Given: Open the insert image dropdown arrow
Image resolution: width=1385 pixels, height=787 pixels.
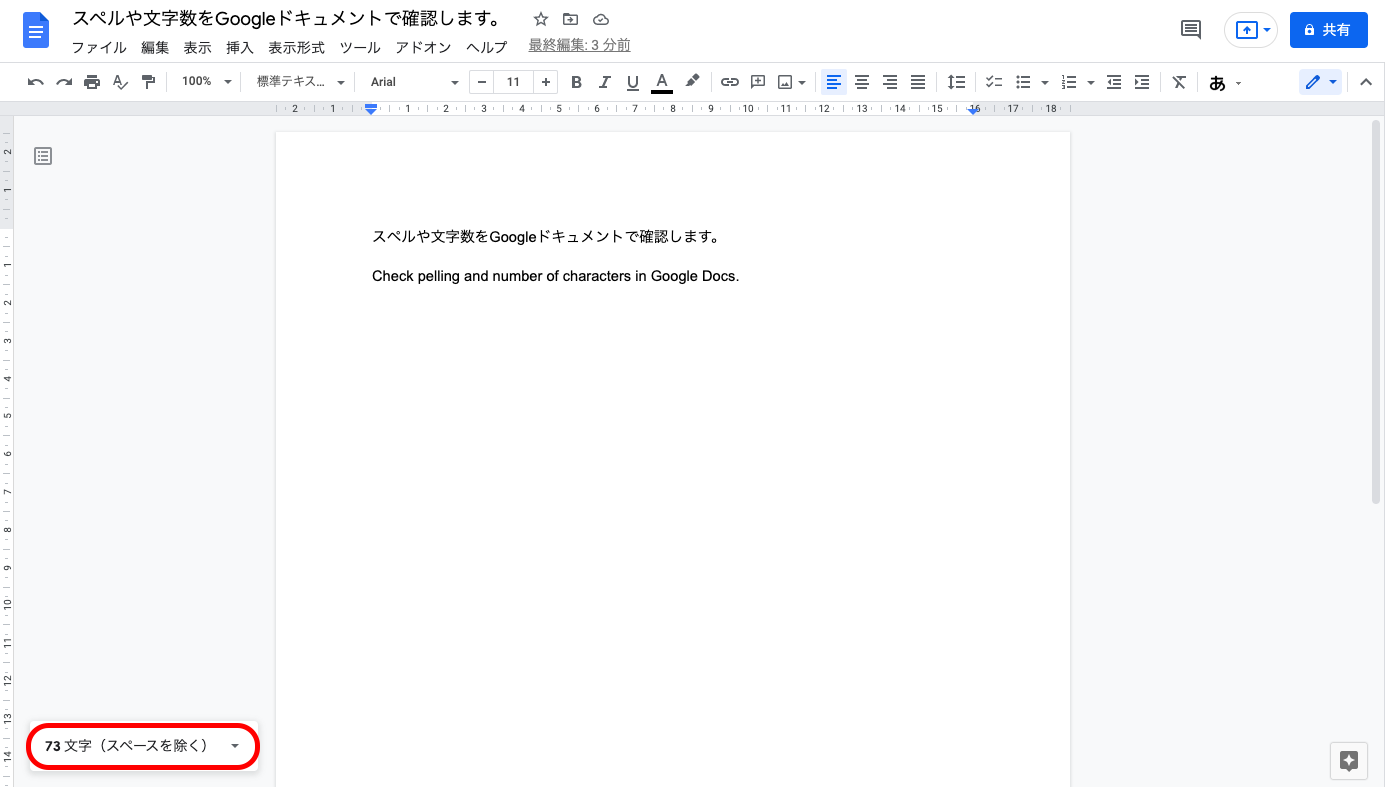Looking at the screenshot, I should 802,82.
